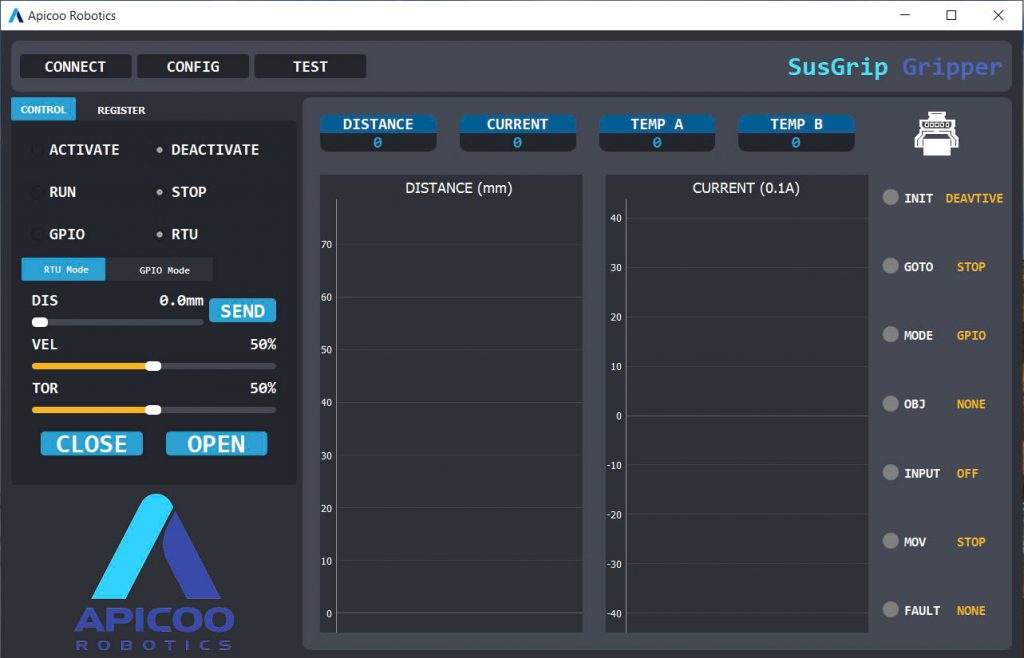
Task: Click the 'CURRENT (0.1A)' chart title
Action: 746,188
